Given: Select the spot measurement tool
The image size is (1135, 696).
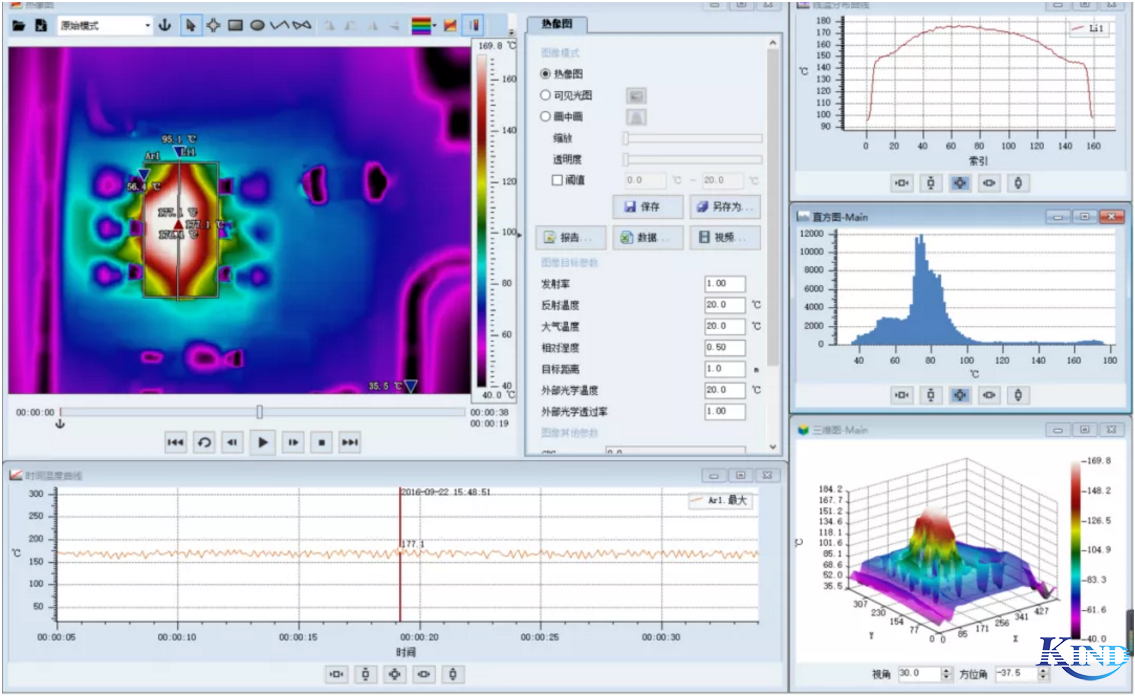Looking at the screenshot, I should 212,25.
